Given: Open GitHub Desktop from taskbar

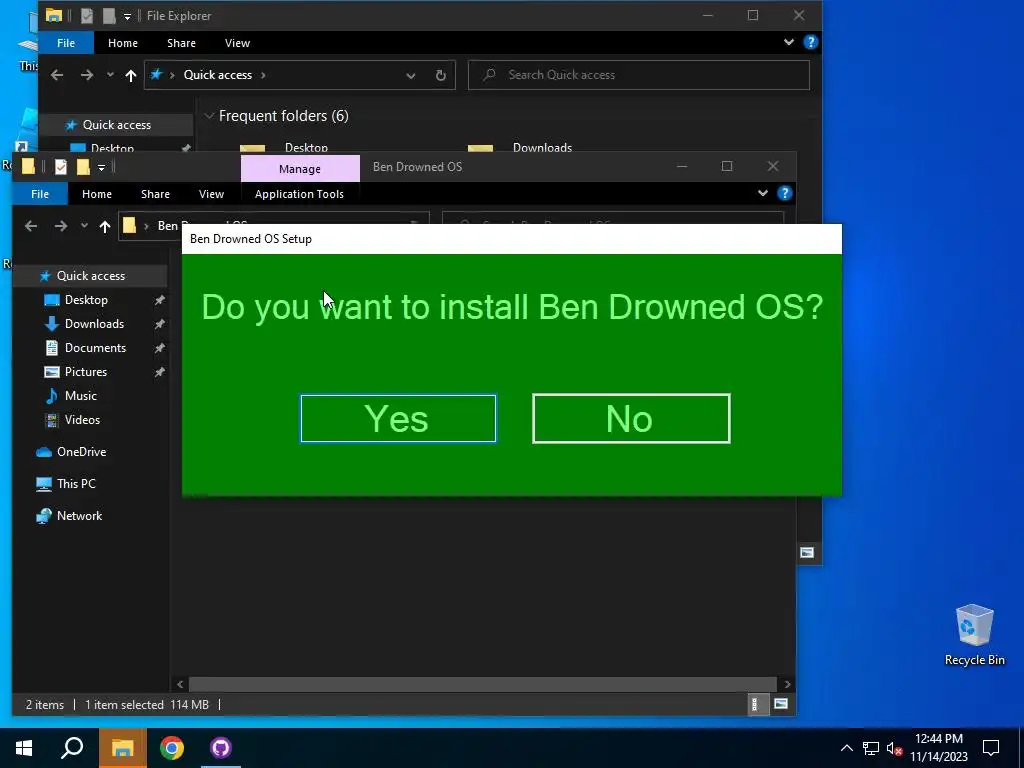Looking at the screenshot, I should (221, 748).
